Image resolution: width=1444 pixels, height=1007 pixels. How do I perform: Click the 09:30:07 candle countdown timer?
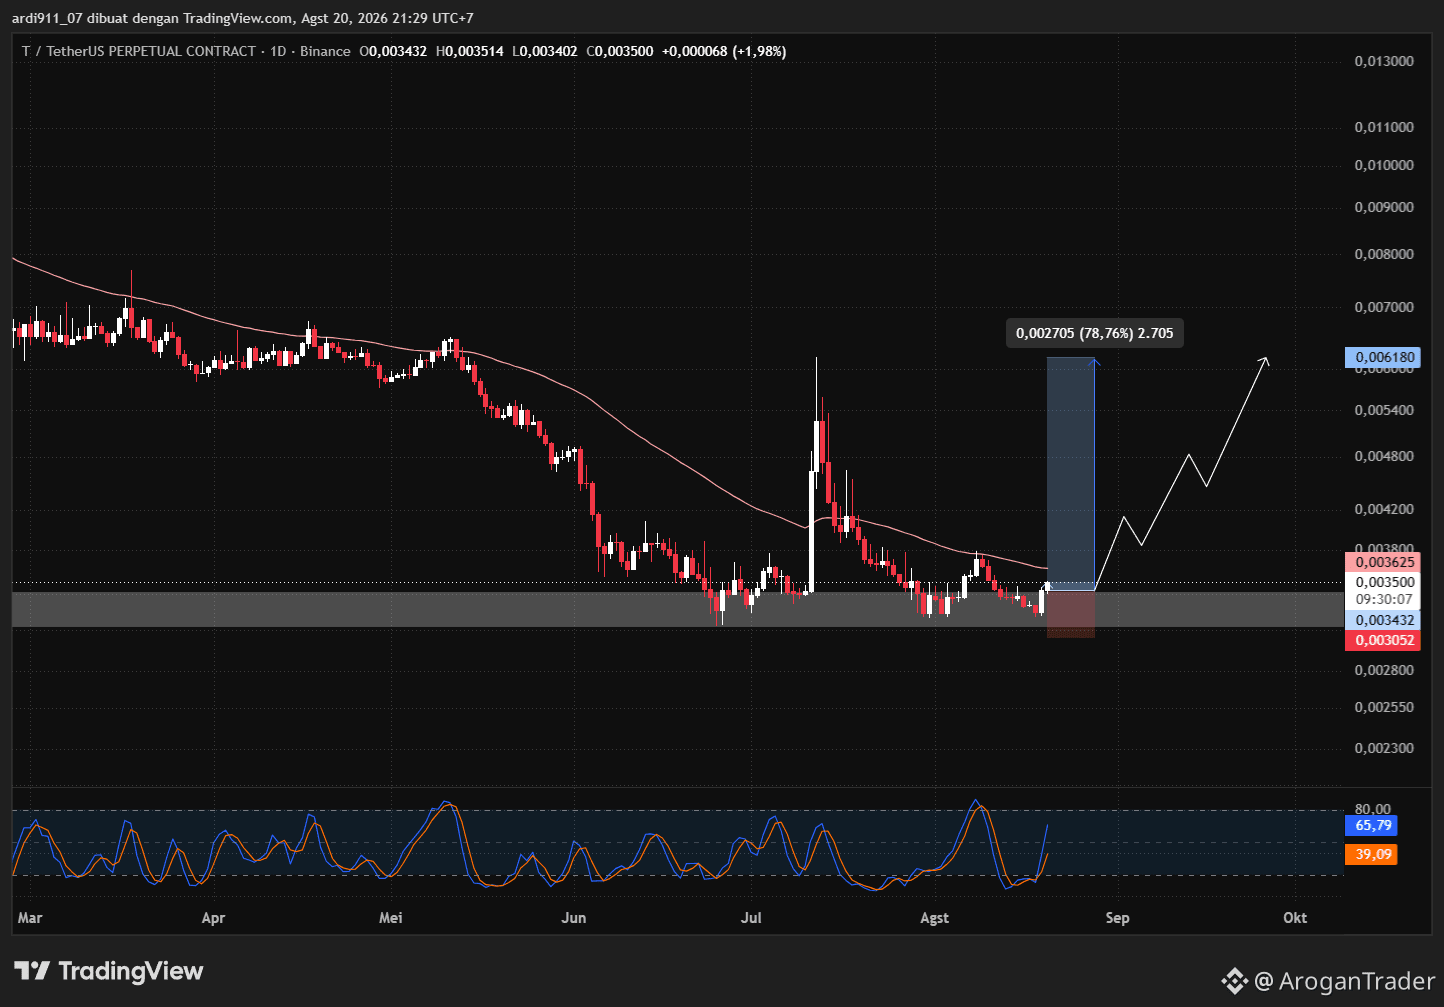1382,600
